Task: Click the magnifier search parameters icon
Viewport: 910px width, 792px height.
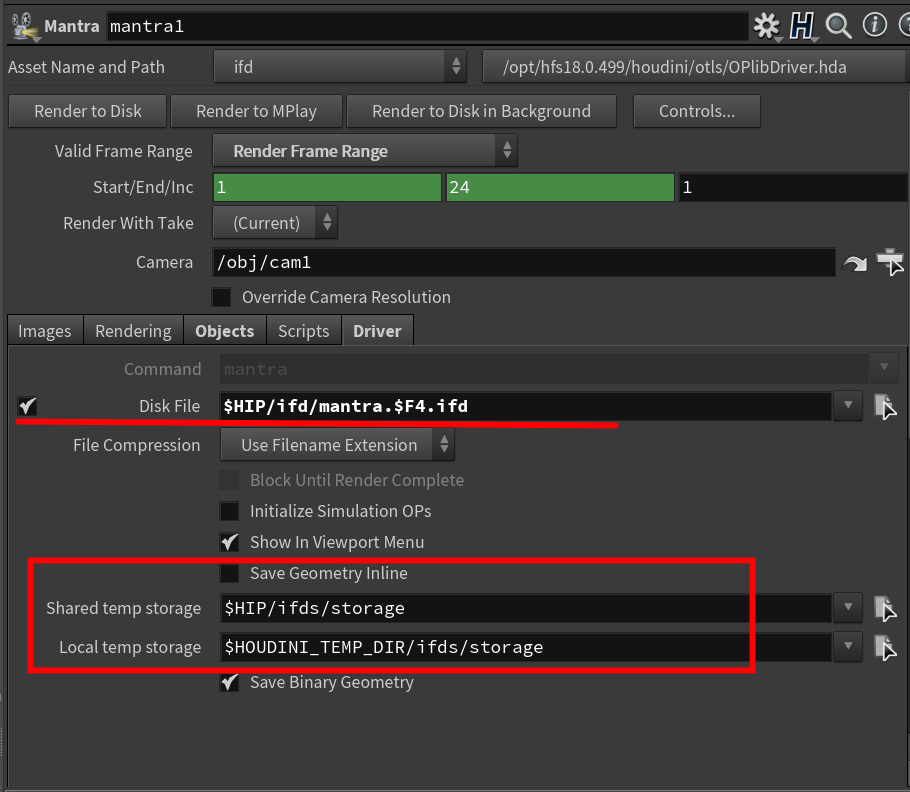Action: pyautogui.click(x=838, y=26)
